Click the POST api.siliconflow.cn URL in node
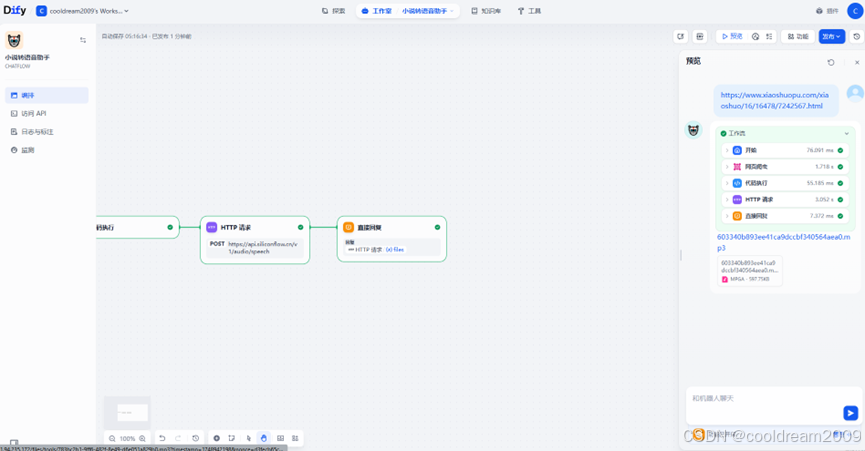Image resolution: width=865 pixels, height=451 pixels. pos(255,248)
